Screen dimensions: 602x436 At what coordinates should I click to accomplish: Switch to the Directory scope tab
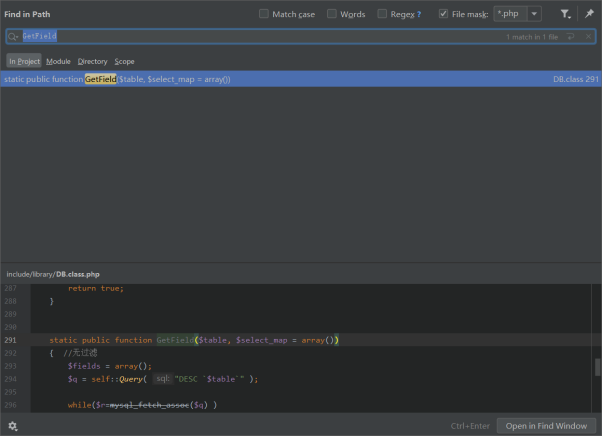[x=93, y=61]
